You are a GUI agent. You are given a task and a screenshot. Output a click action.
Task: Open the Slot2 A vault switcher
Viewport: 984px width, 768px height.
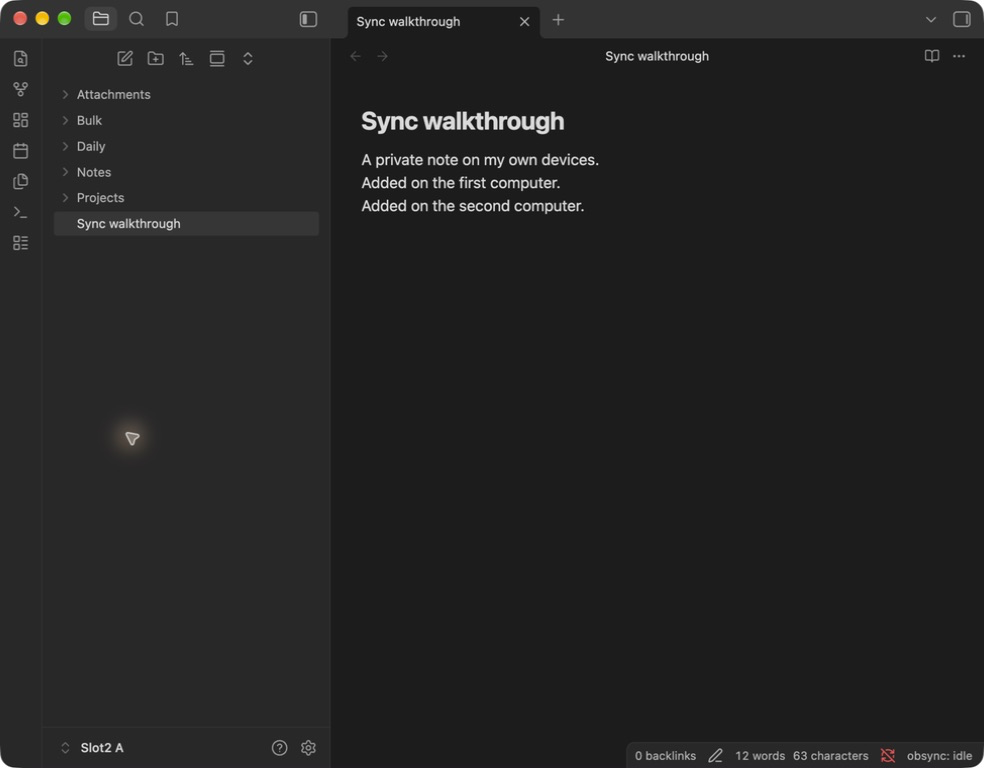coord(93,748)
